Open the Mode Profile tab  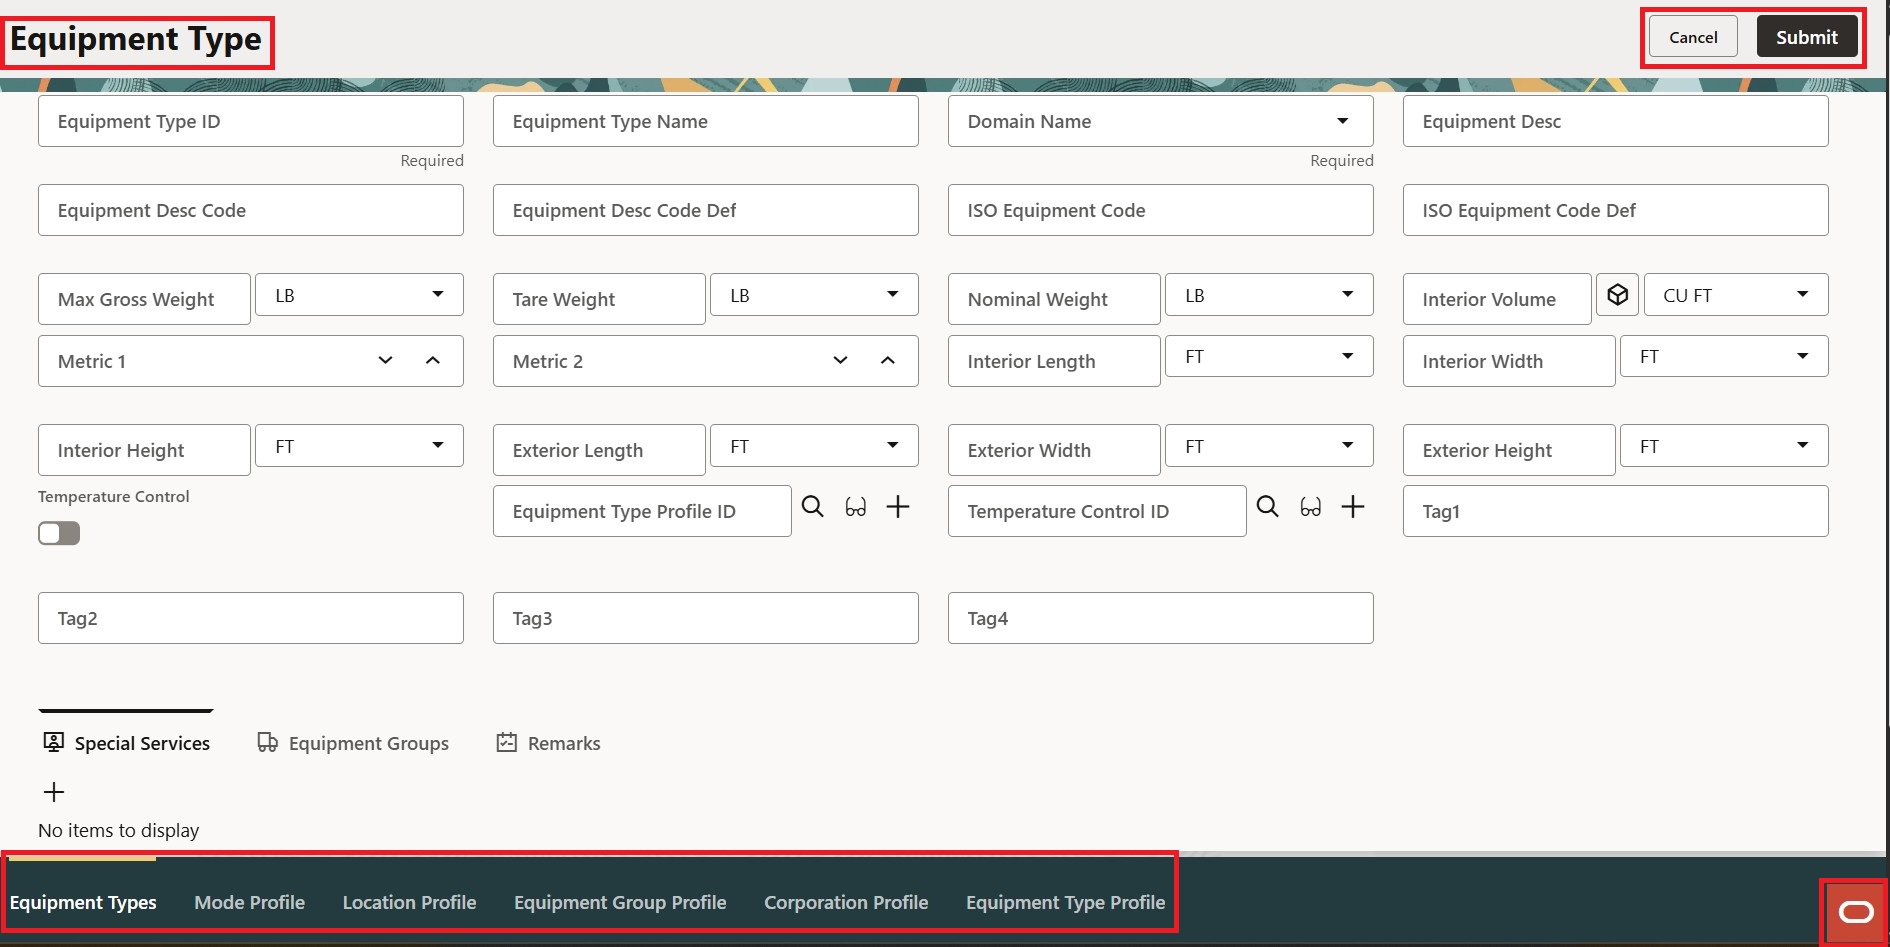[249, 902]
